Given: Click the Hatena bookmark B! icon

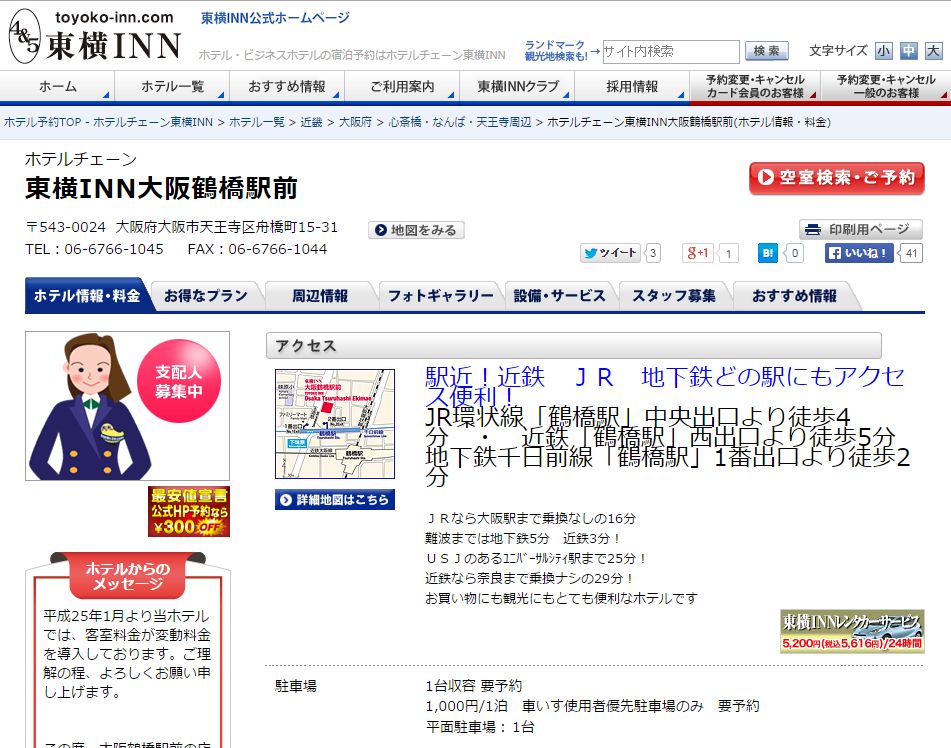Looking at the screenshot, I should tap(768, 253).
